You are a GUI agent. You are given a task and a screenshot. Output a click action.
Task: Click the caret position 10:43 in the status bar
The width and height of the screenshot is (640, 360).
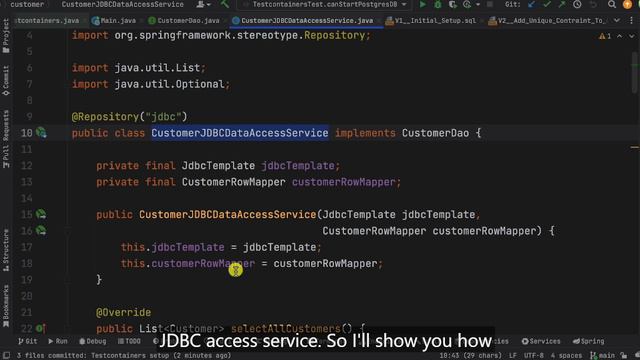pos(471,356)
